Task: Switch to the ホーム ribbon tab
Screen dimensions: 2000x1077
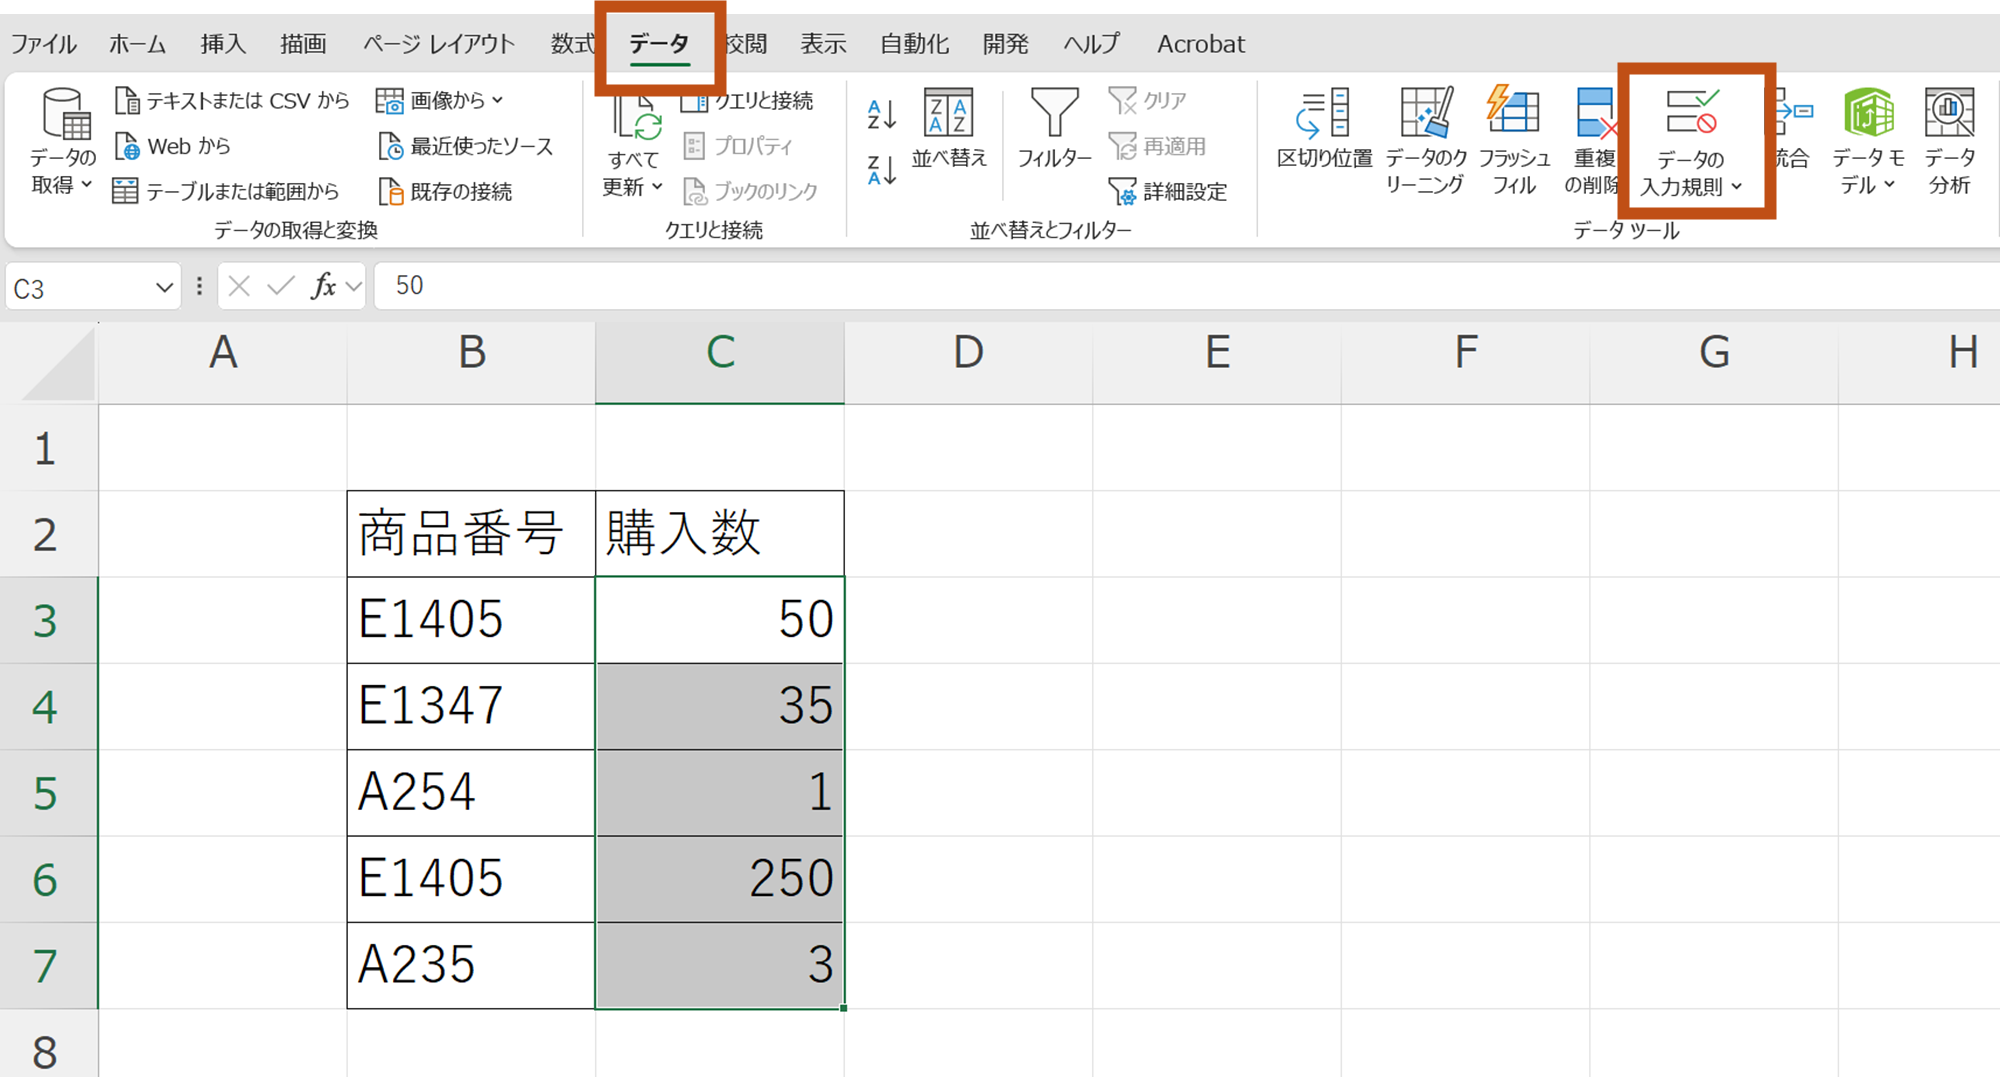Action: 136,43
